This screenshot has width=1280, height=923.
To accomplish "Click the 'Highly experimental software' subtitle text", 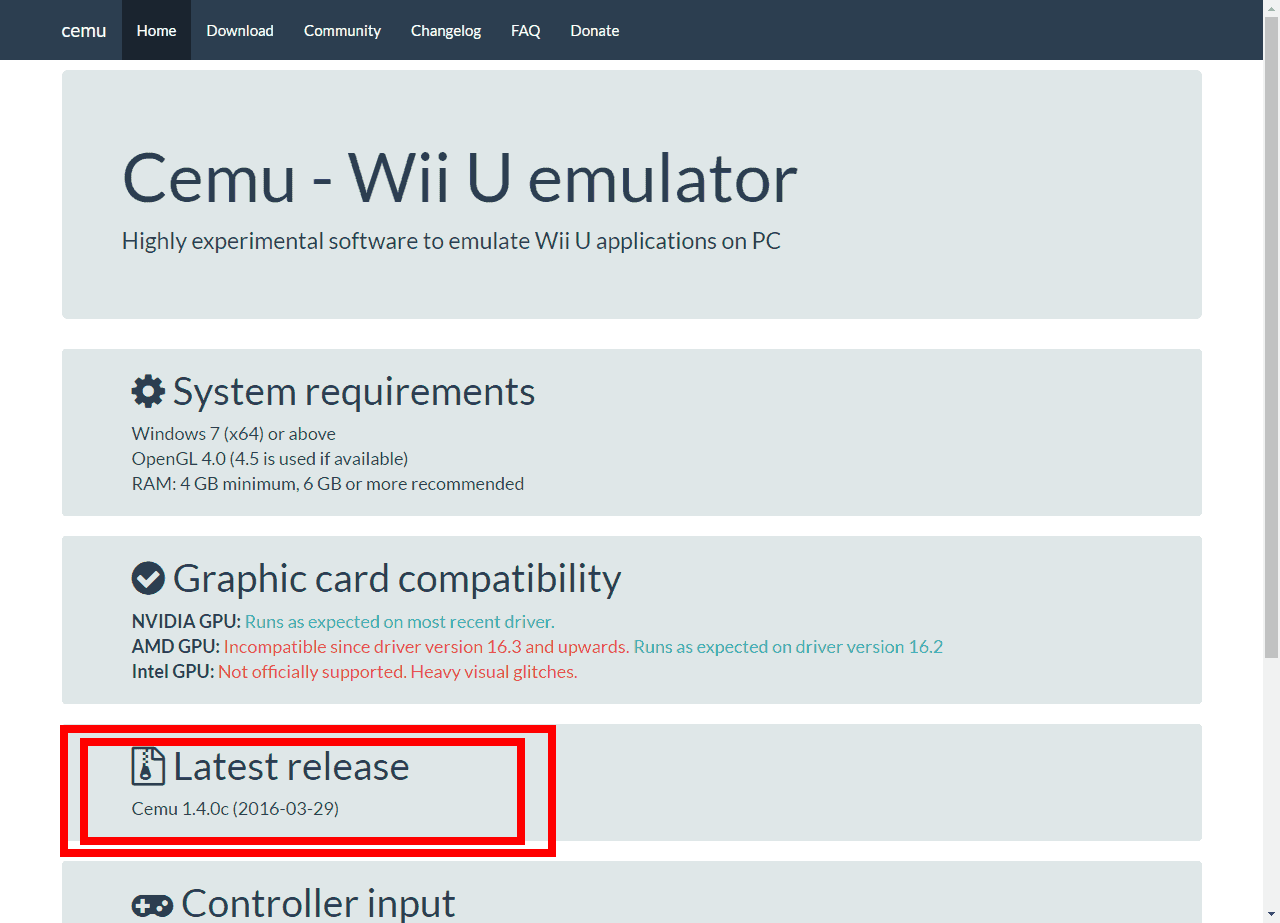I will pos(451,241).
